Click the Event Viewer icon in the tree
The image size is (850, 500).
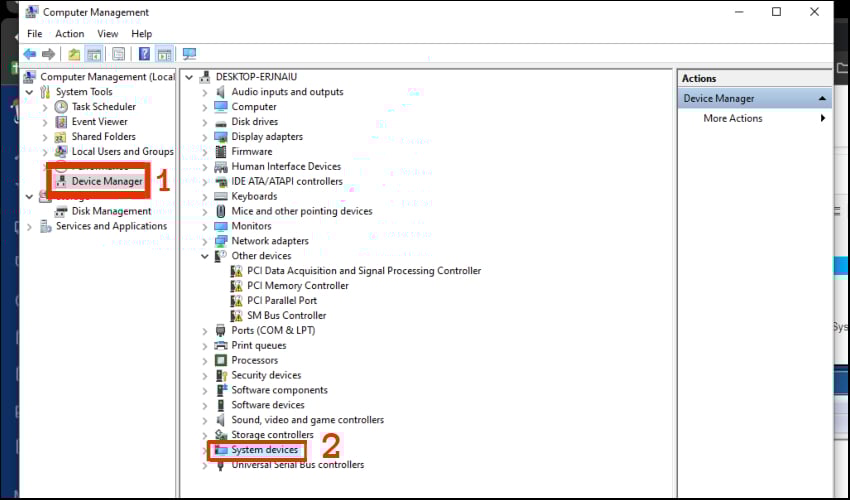[x=61, y=122]
